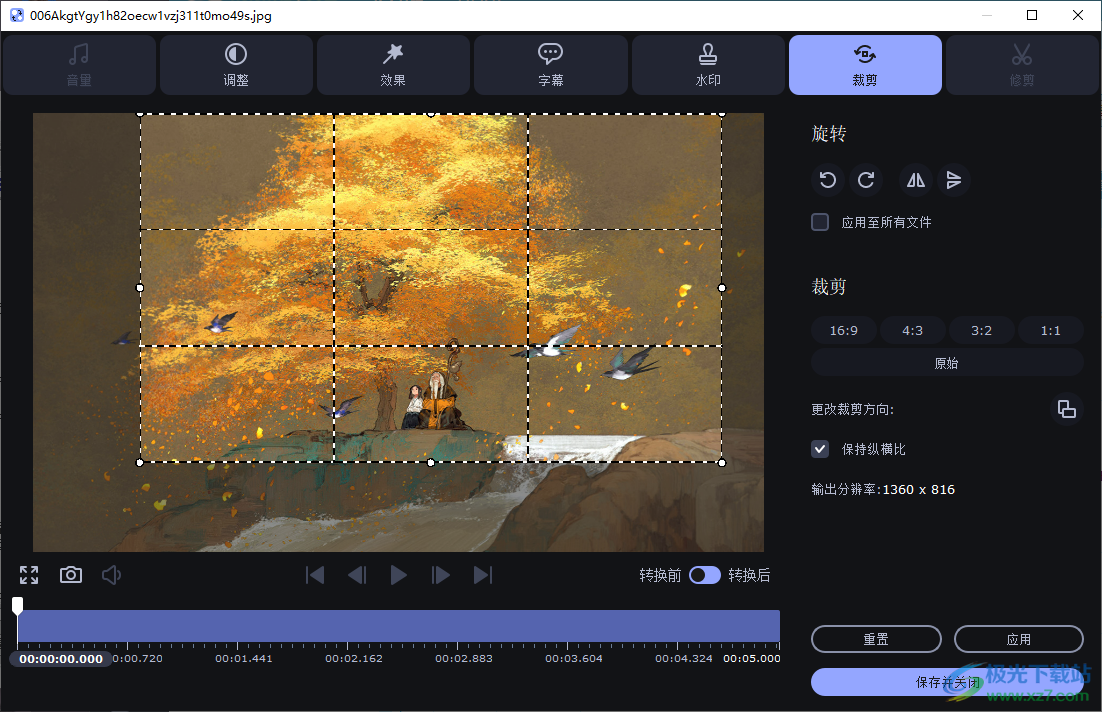Image resolution: width=1102 pixels, height=712 pixels.
Task: Rotate image clockwise
Action: point(866,180)
